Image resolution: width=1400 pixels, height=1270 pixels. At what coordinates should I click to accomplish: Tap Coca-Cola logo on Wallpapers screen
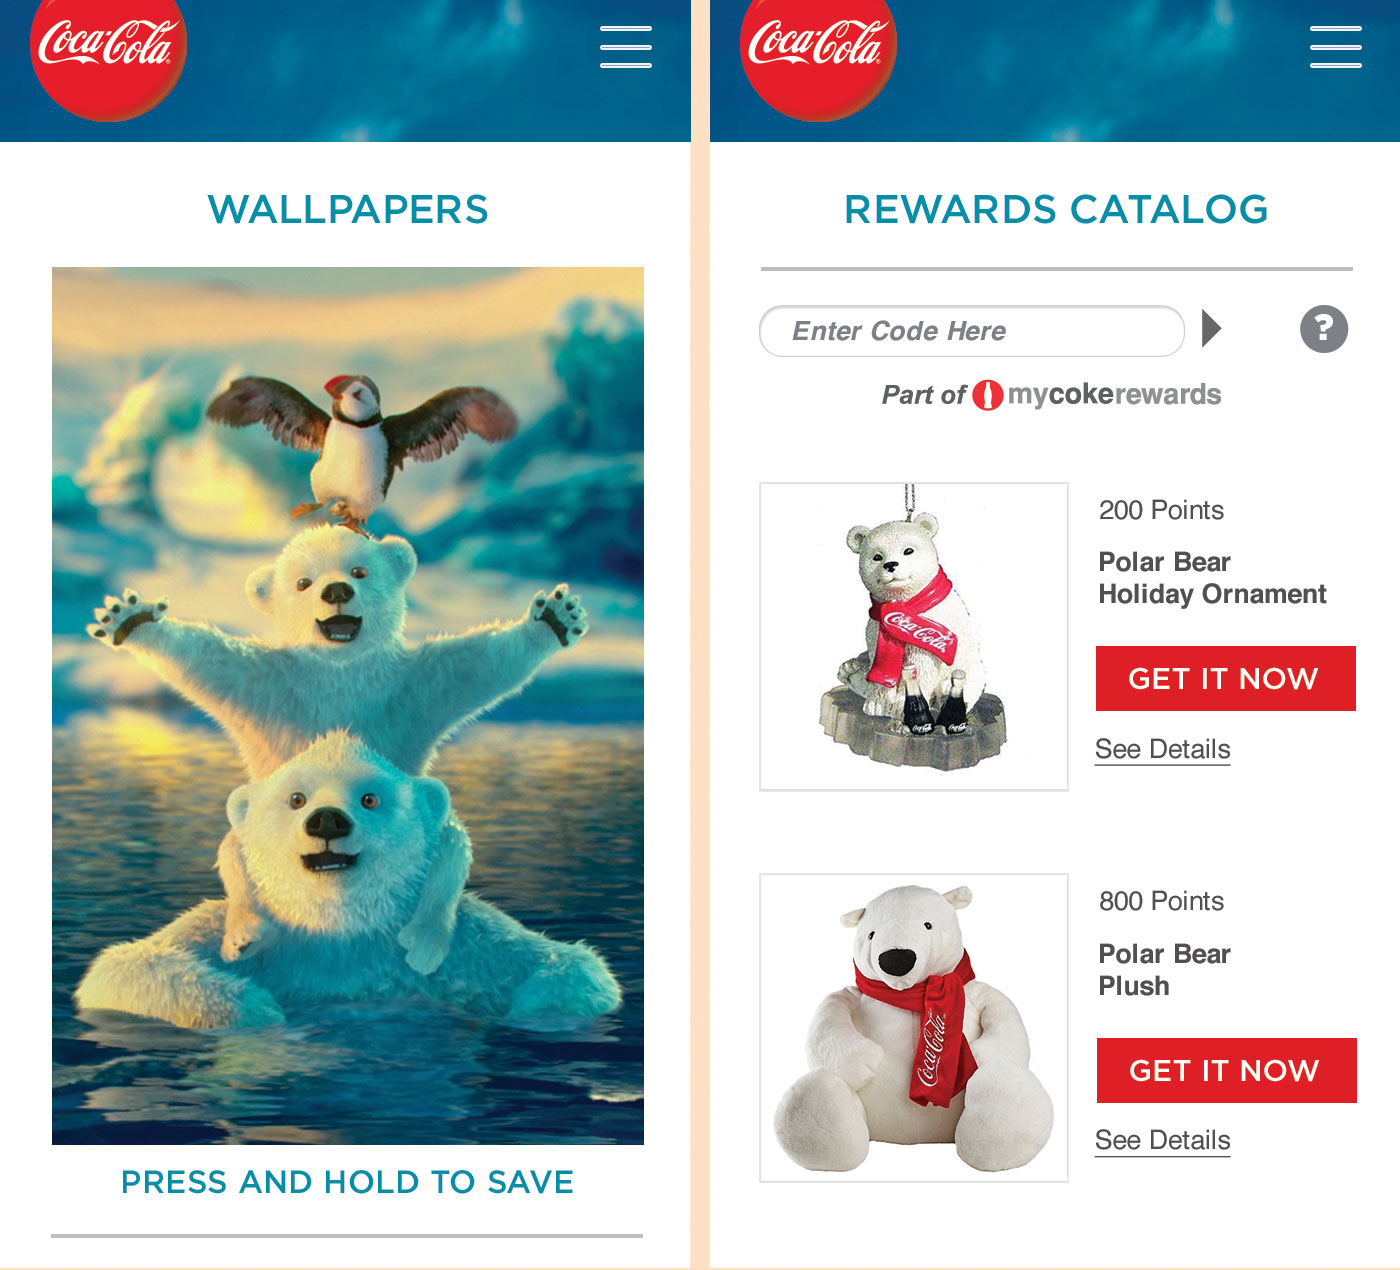point(108,55)
